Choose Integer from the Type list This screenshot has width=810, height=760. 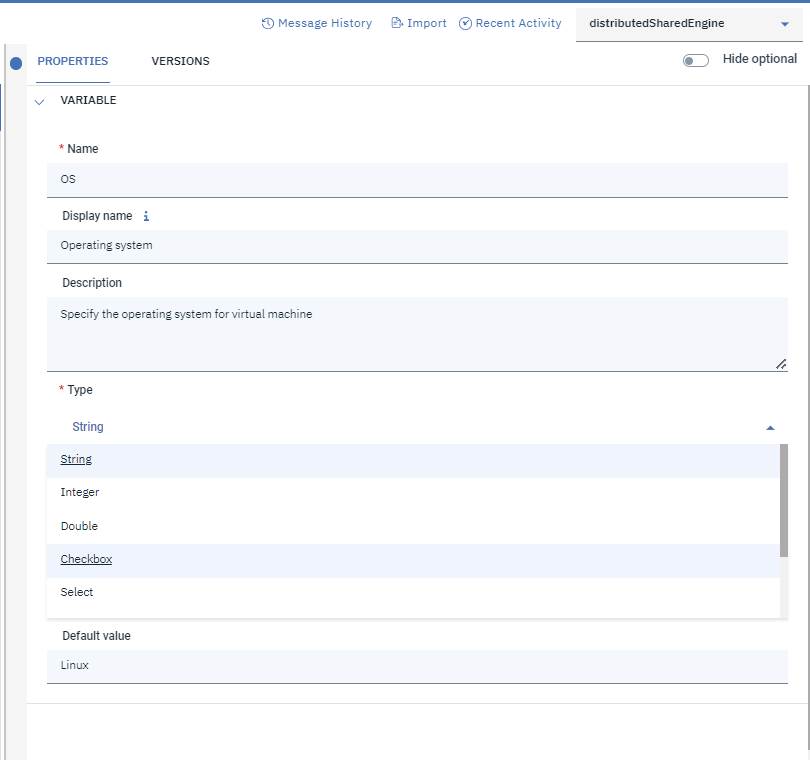[x=80, y=493]
